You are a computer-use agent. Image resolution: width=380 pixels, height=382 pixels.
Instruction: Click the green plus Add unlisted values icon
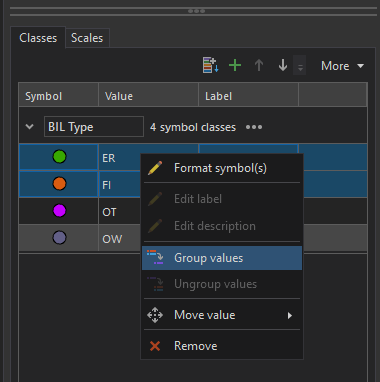pos(235,65)
